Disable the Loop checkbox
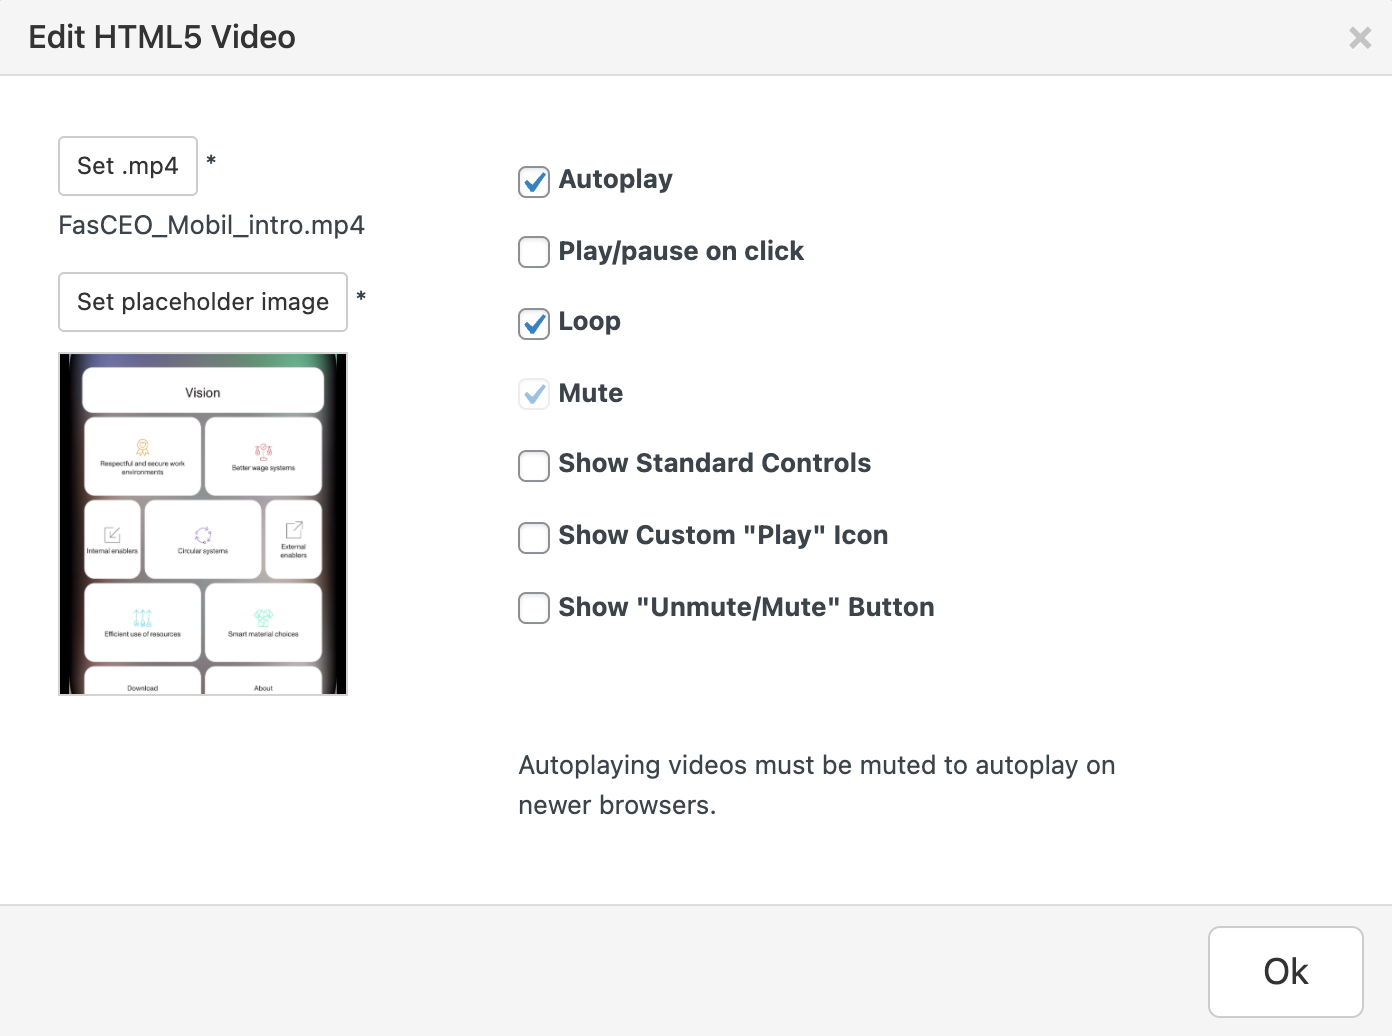Screen dimensions: 1392x1036 point(534,323)
